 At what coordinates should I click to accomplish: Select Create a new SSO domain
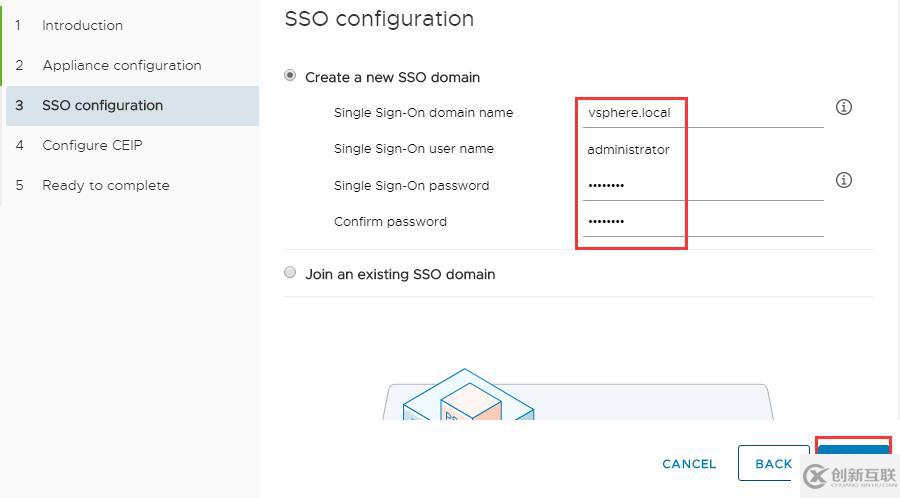290,76
